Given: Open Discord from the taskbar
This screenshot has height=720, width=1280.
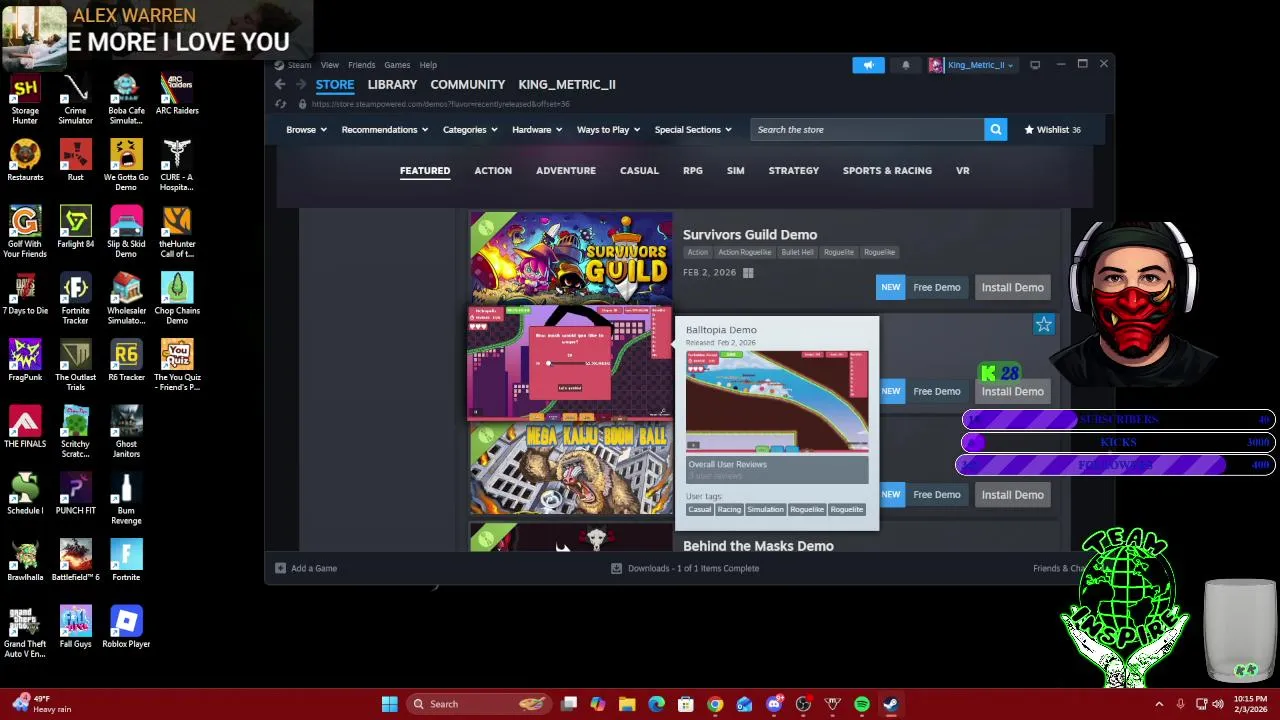Looking at the screenshot, I should click(774, 704).
